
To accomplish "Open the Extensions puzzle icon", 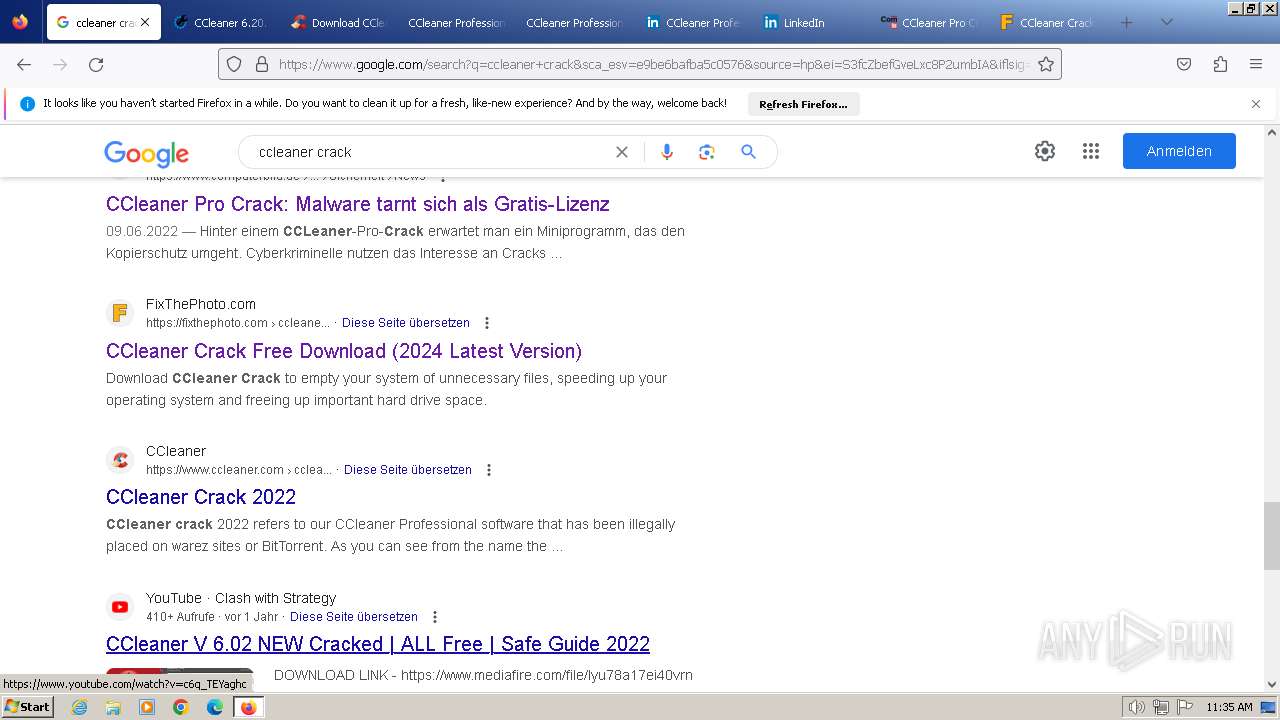I will click(1220, 64).
